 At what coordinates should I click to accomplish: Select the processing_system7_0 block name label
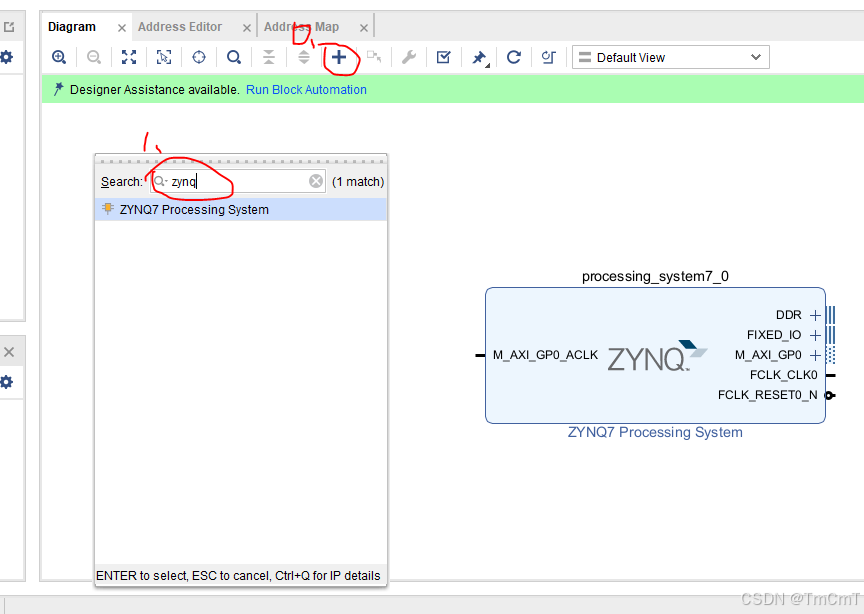[x=655, y=276]
